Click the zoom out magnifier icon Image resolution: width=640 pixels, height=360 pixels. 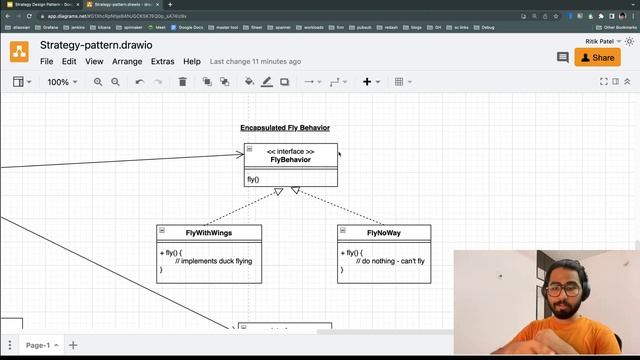click(x=116, y=82)
